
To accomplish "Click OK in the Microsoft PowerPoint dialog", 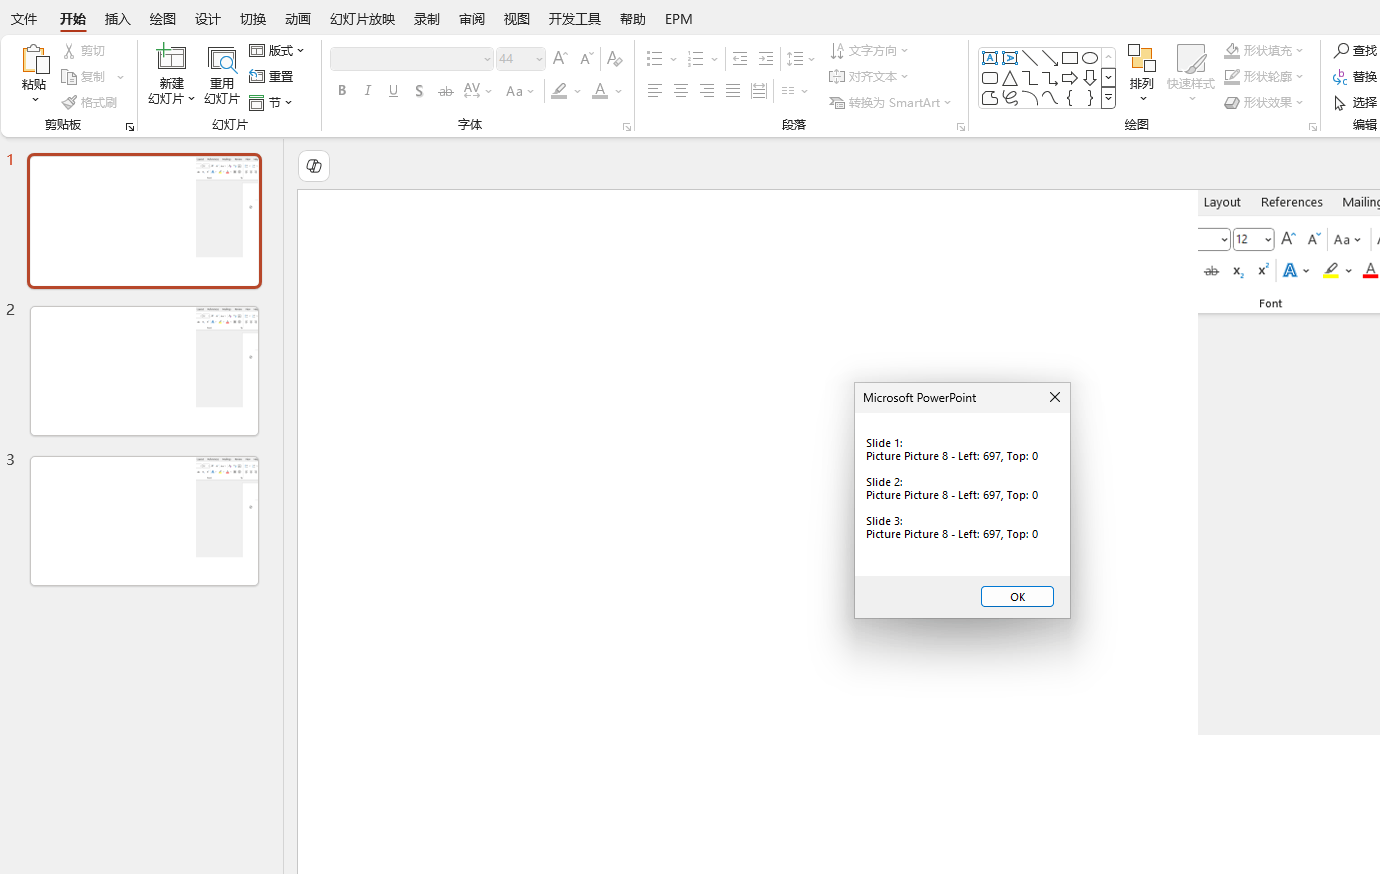I will pos(1017,597).
